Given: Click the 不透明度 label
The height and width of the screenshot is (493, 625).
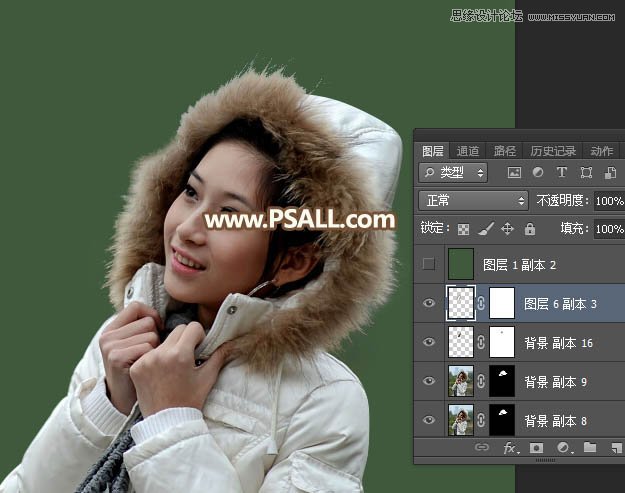Looking at the screenshot, I should 562,200.
